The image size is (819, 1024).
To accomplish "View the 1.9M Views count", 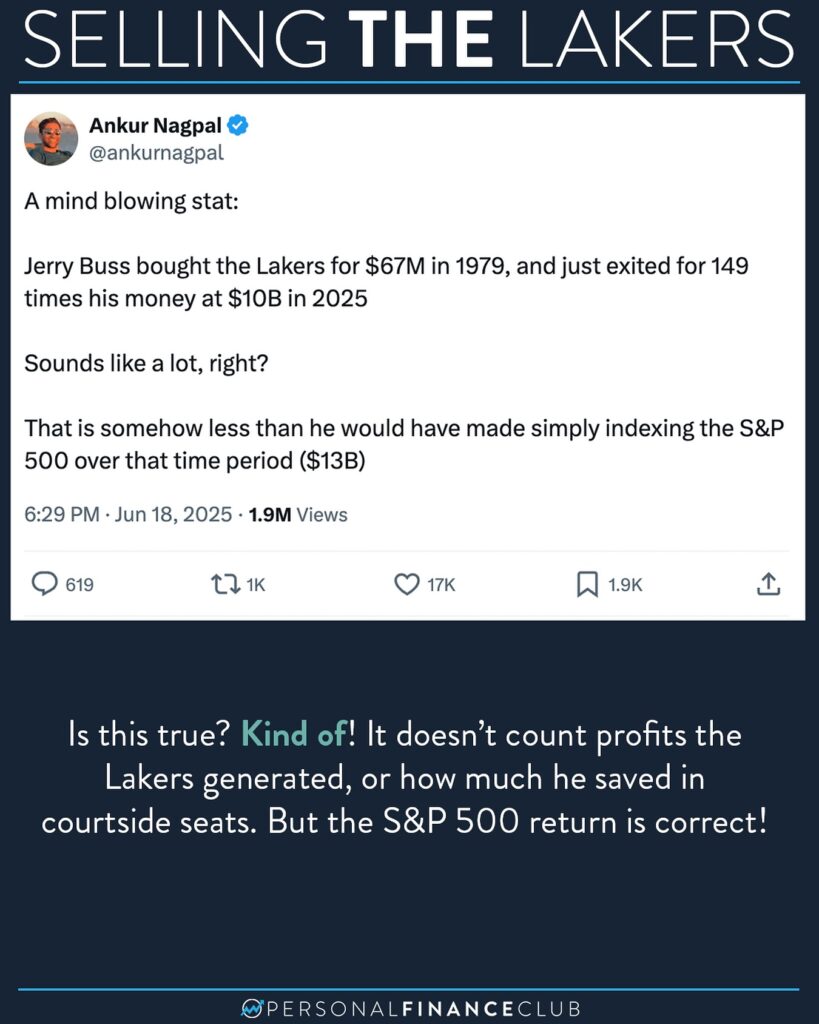I will [x=298, y=515].
